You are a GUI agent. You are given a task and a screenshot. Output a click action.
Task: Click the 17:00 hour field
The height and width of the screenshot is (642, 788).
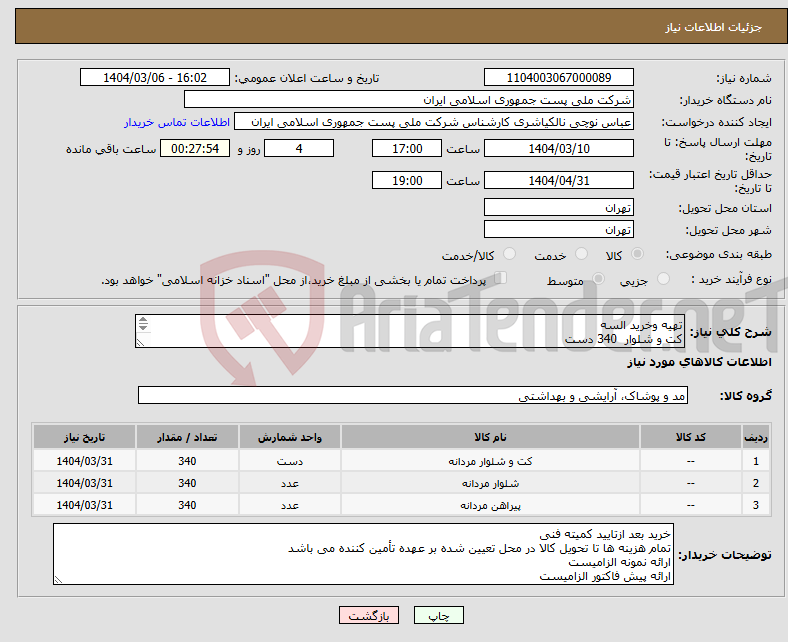point(407,148)
